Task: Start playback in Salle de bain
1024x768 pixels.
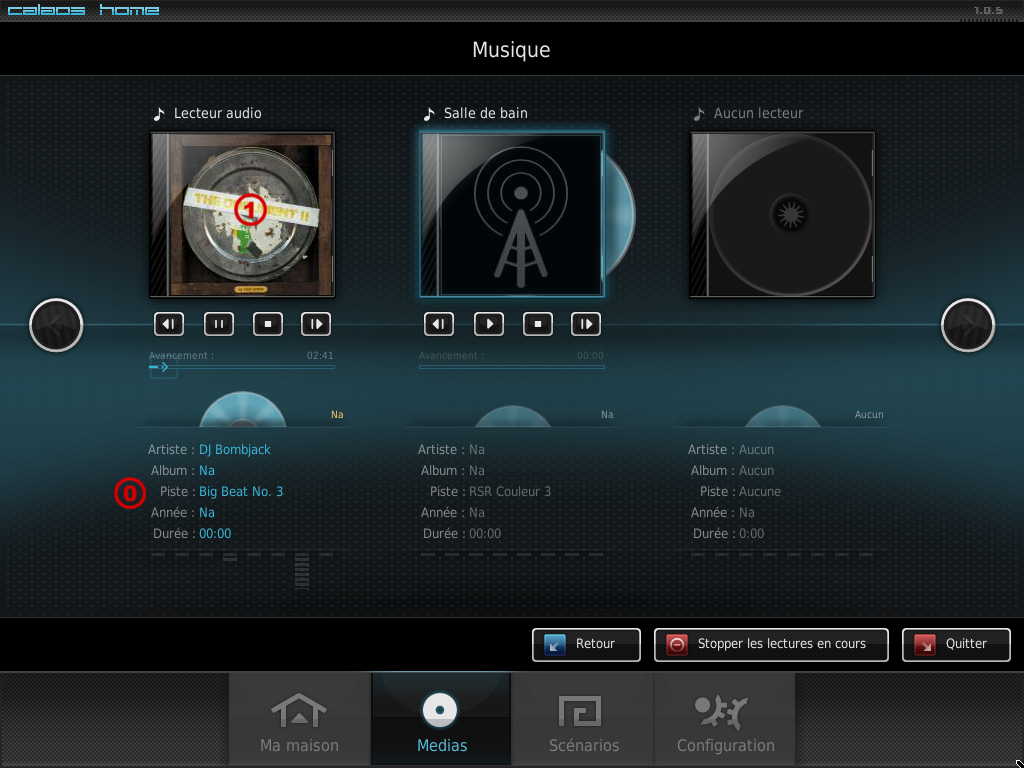Action: [488, 324]
